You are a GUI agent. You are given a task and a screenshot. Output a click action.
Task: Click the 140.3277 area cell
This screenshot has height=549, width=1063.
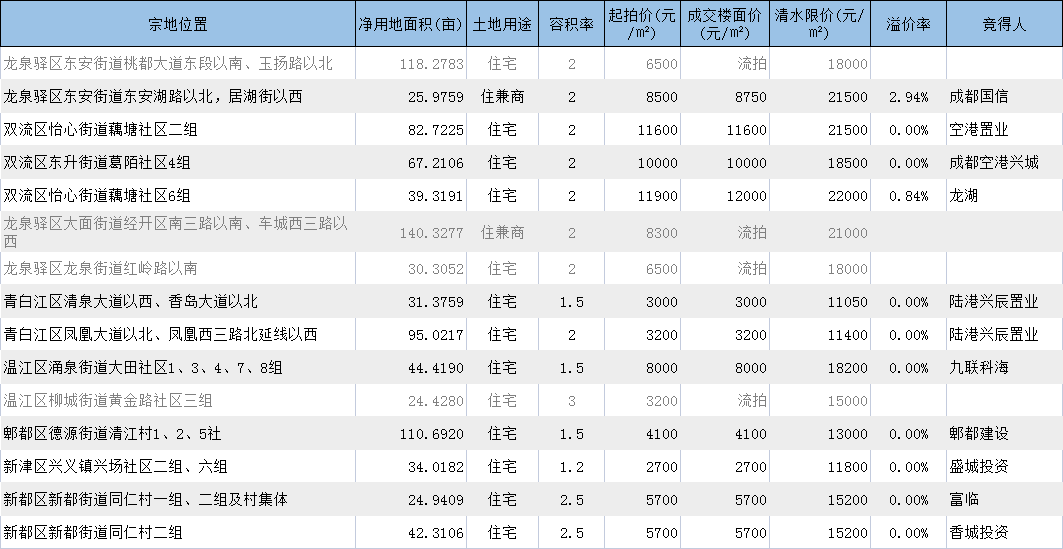(411, 232)
